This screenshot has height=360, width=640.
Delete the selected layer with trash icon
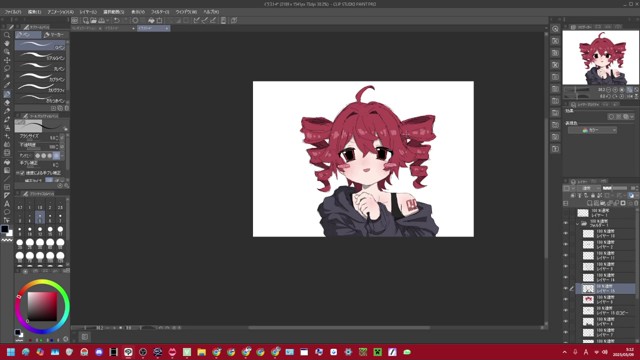(636, 203)
